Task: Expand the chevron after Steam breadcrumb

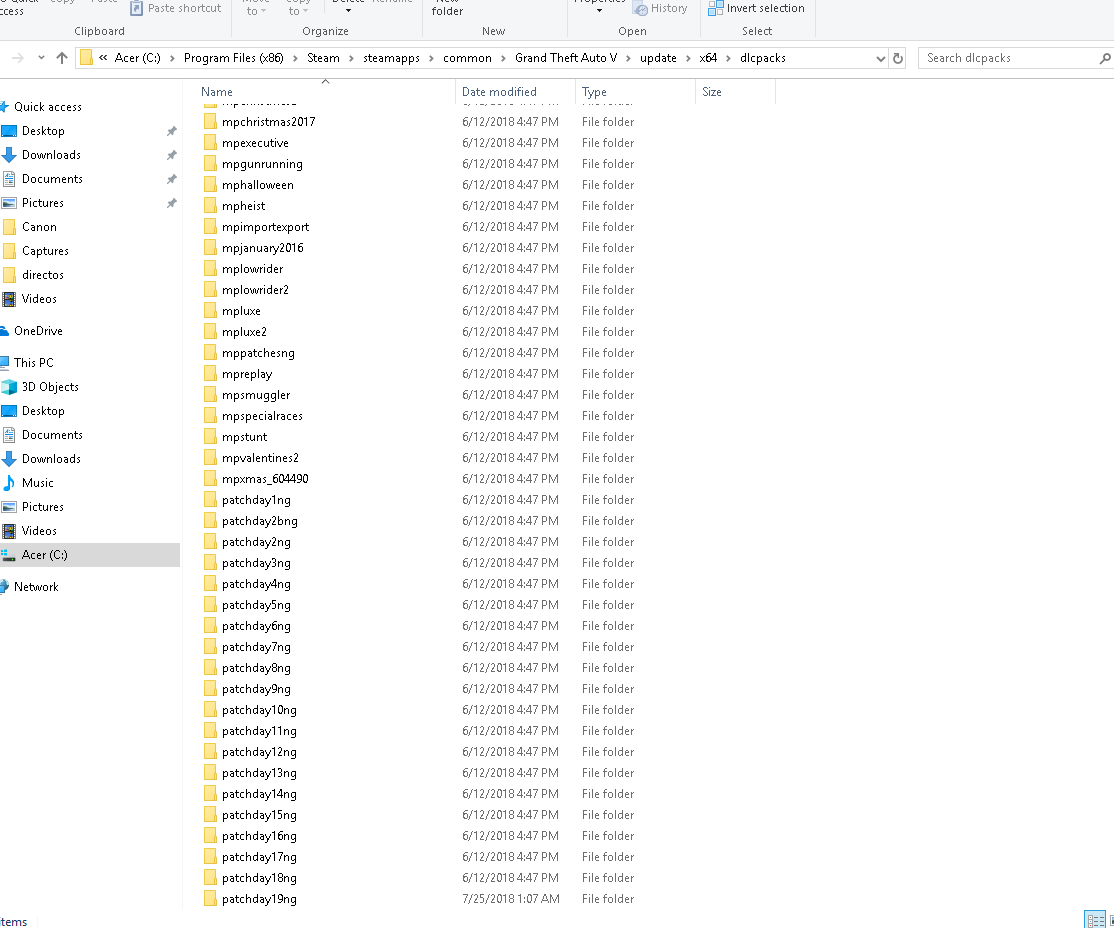Action: [x=351, y=58]
